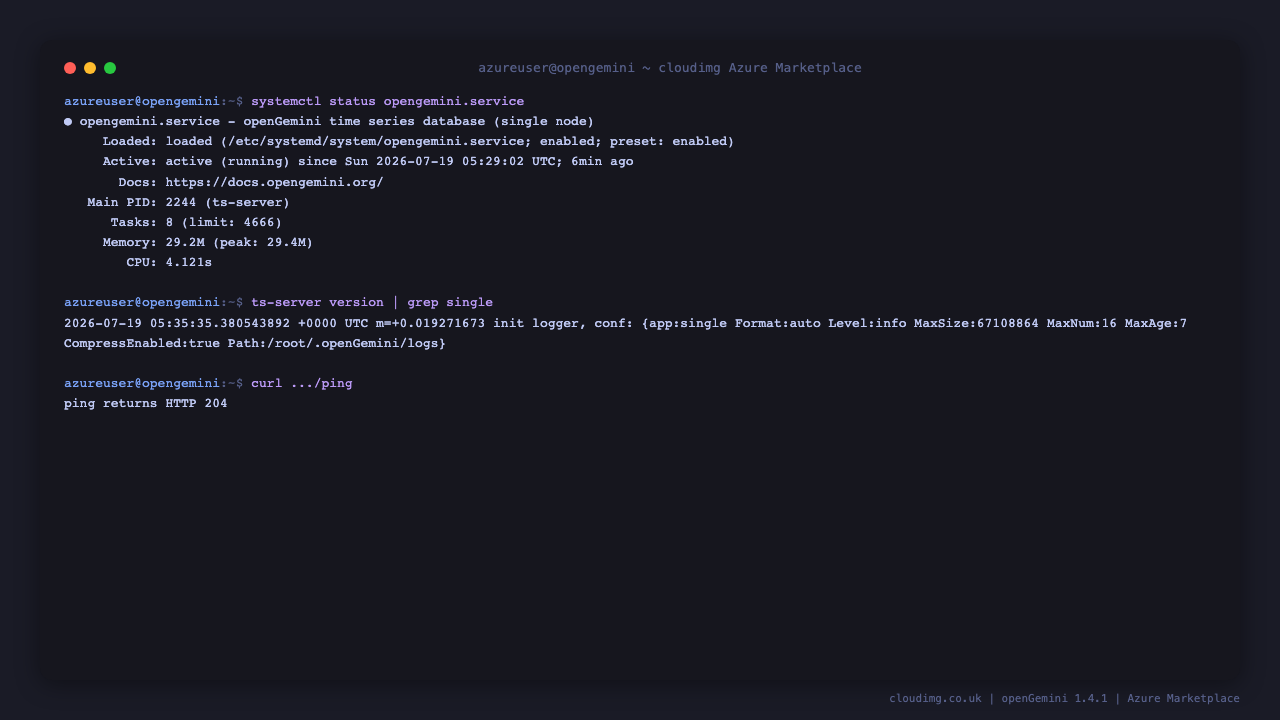Click the cloudimg.co.uk footer text

935,698
